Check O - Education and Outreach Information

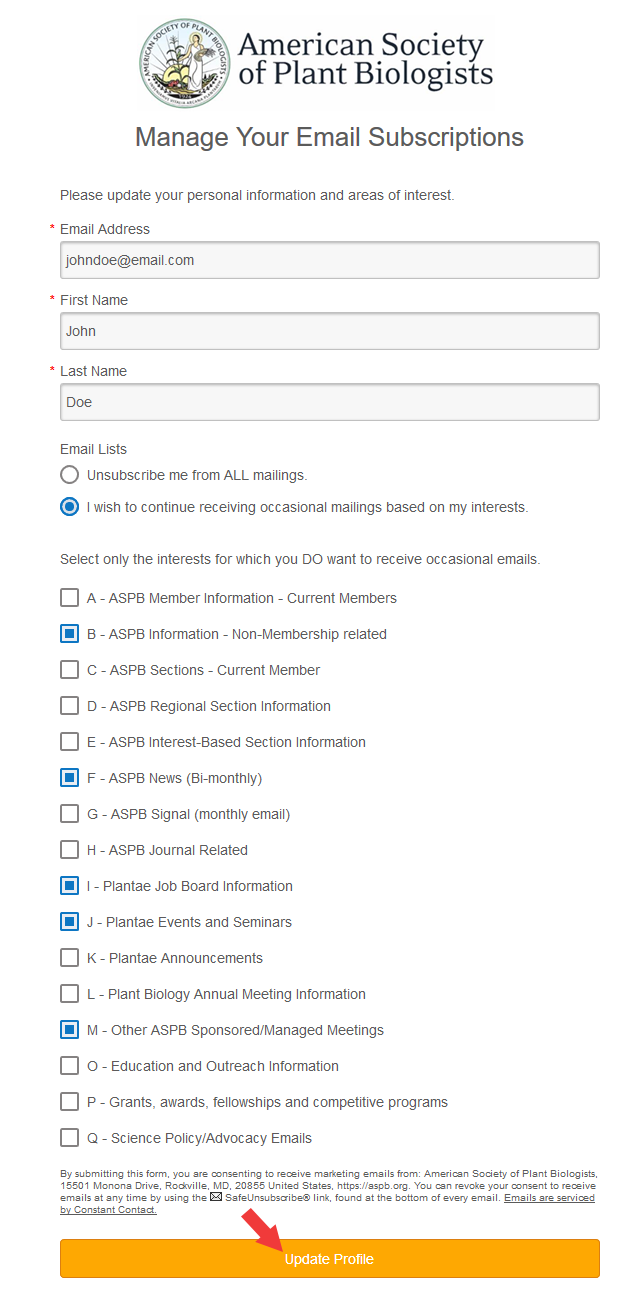tap(69, 1066)
